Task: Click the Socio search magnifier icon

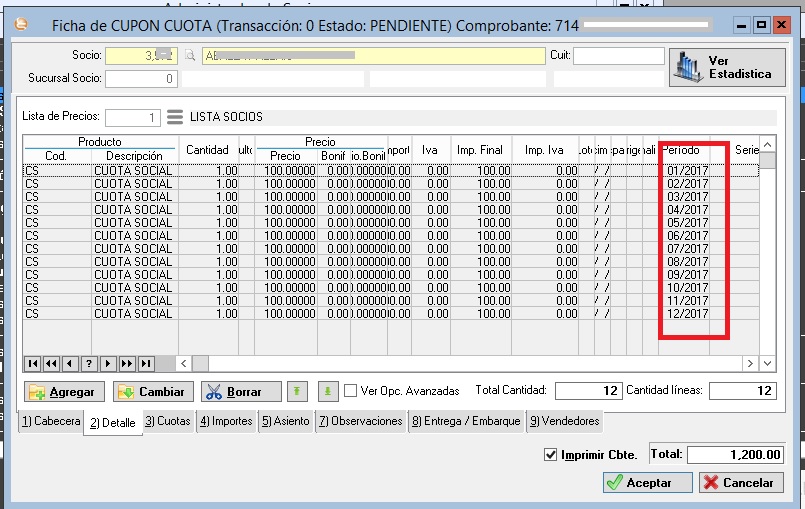Action: point(188,56)
